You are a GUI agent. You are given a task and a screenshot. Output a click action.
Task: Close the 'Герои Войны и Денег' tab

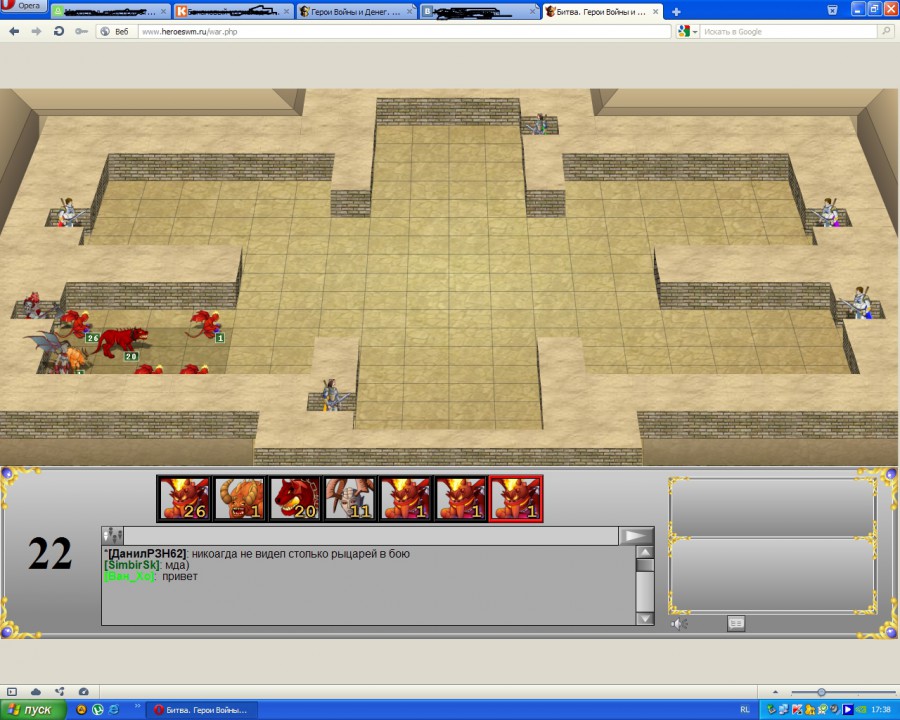coord(410,11)
